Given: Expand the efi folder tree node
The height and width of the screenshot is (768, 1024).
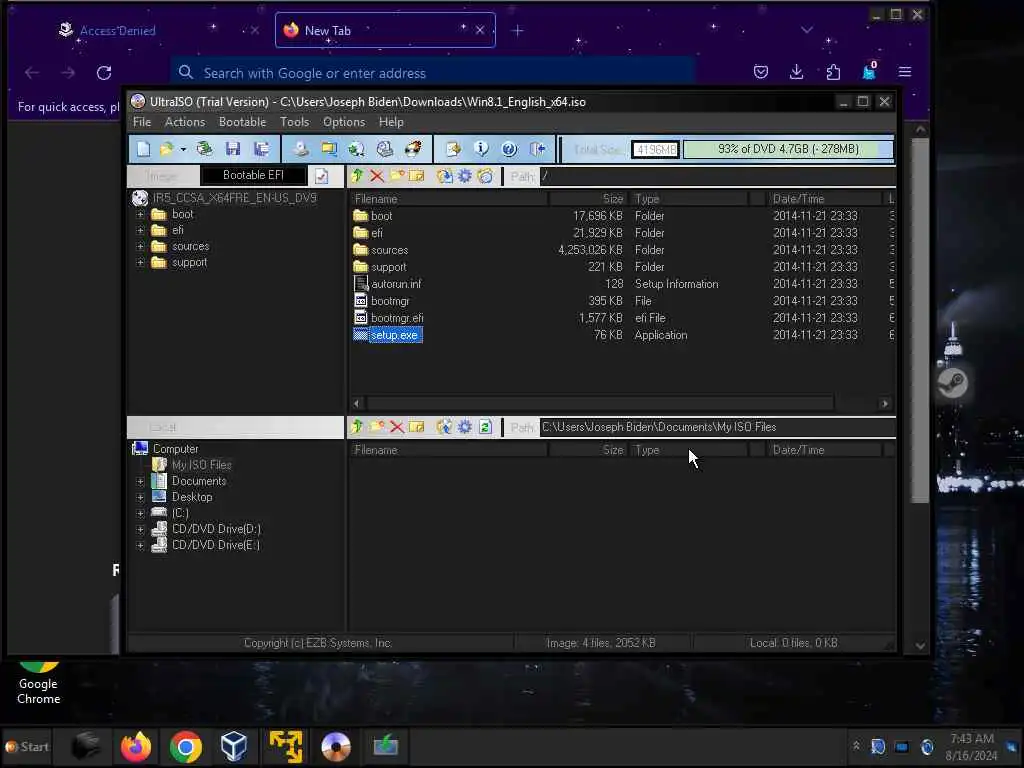Looking at the screenshot, I should point(140,230).
